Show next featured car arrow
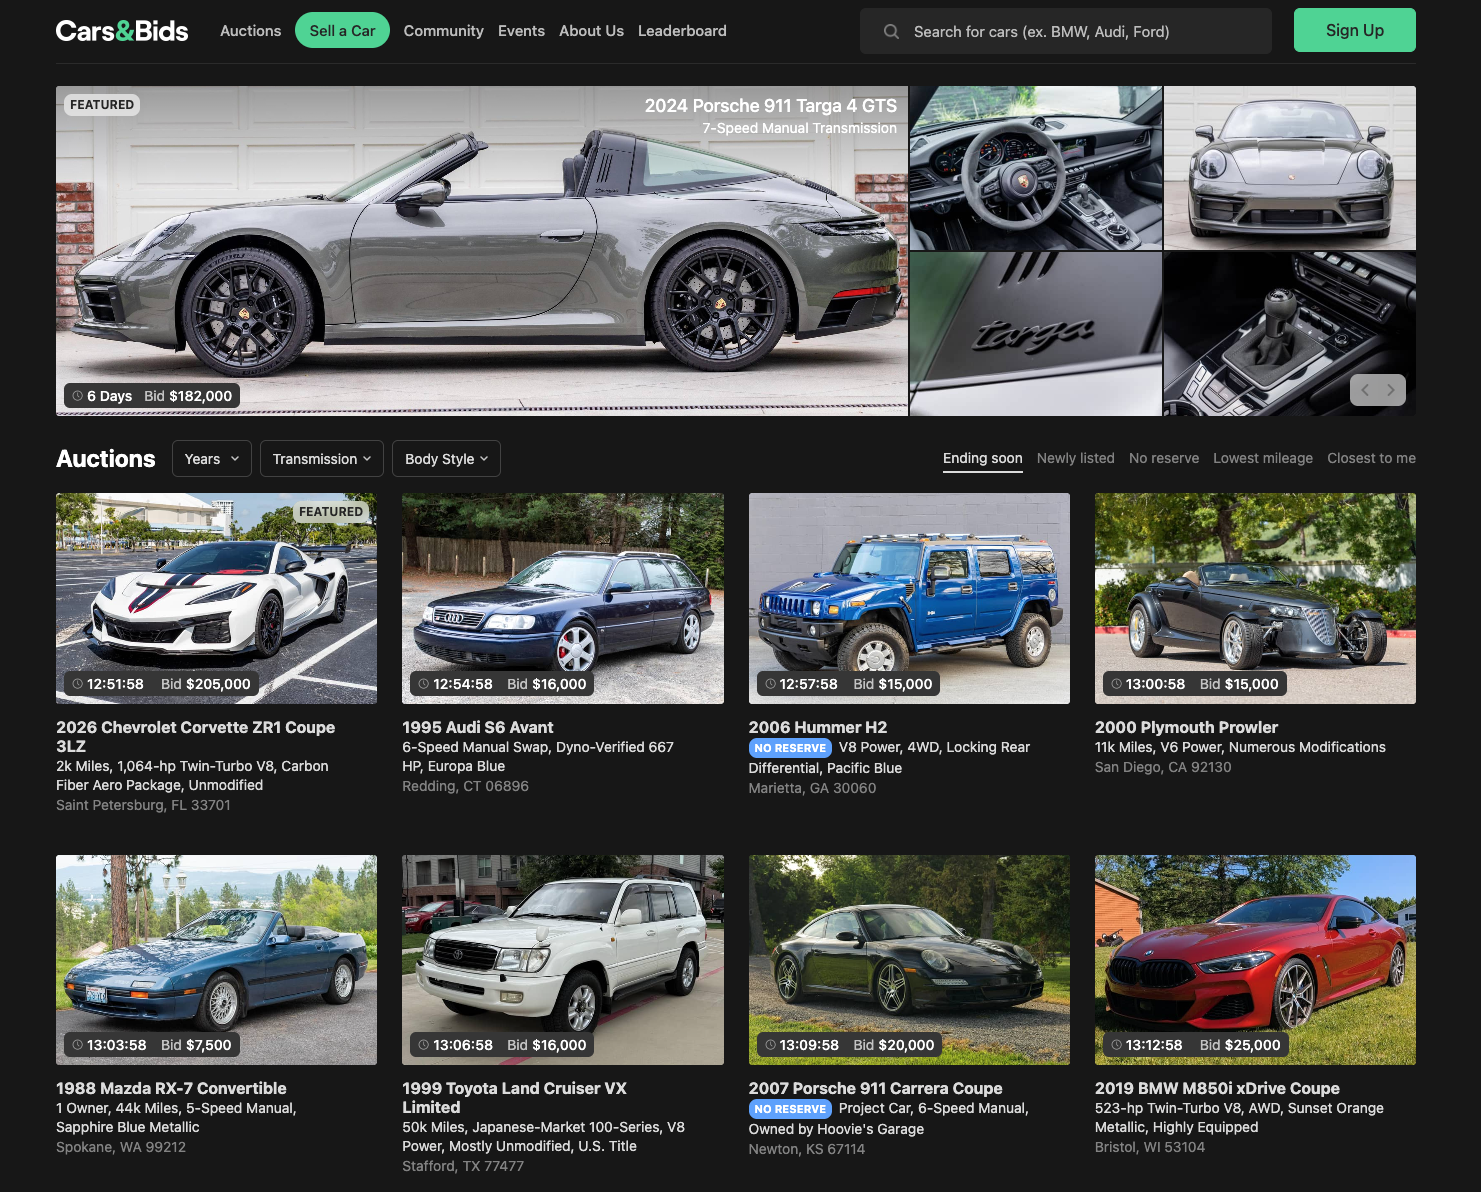This screenshot has height=1192, width=1481. [x=1391, y=390]
